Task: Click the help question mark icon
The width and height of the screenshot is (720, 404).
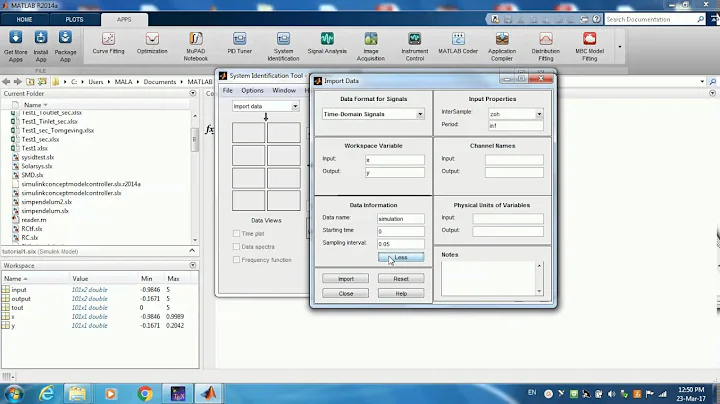Action: (x=596, y=19)
